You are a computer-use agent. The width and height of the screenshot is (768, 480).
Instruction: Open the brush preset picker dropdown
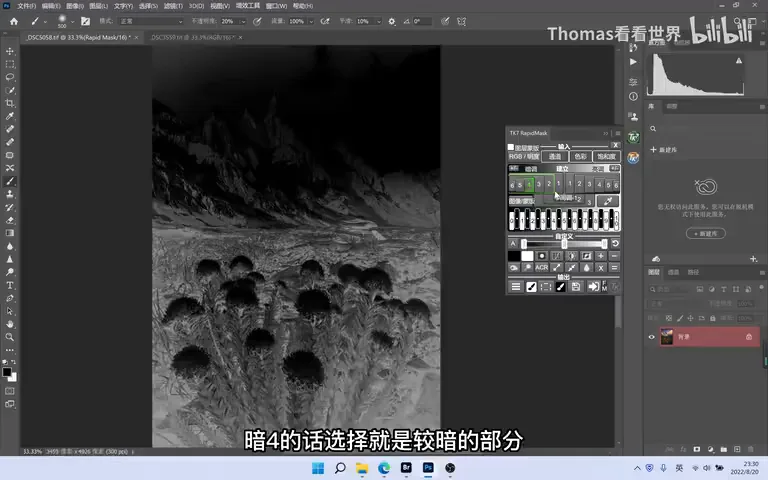pyautogui.click(x=72, y=22)
